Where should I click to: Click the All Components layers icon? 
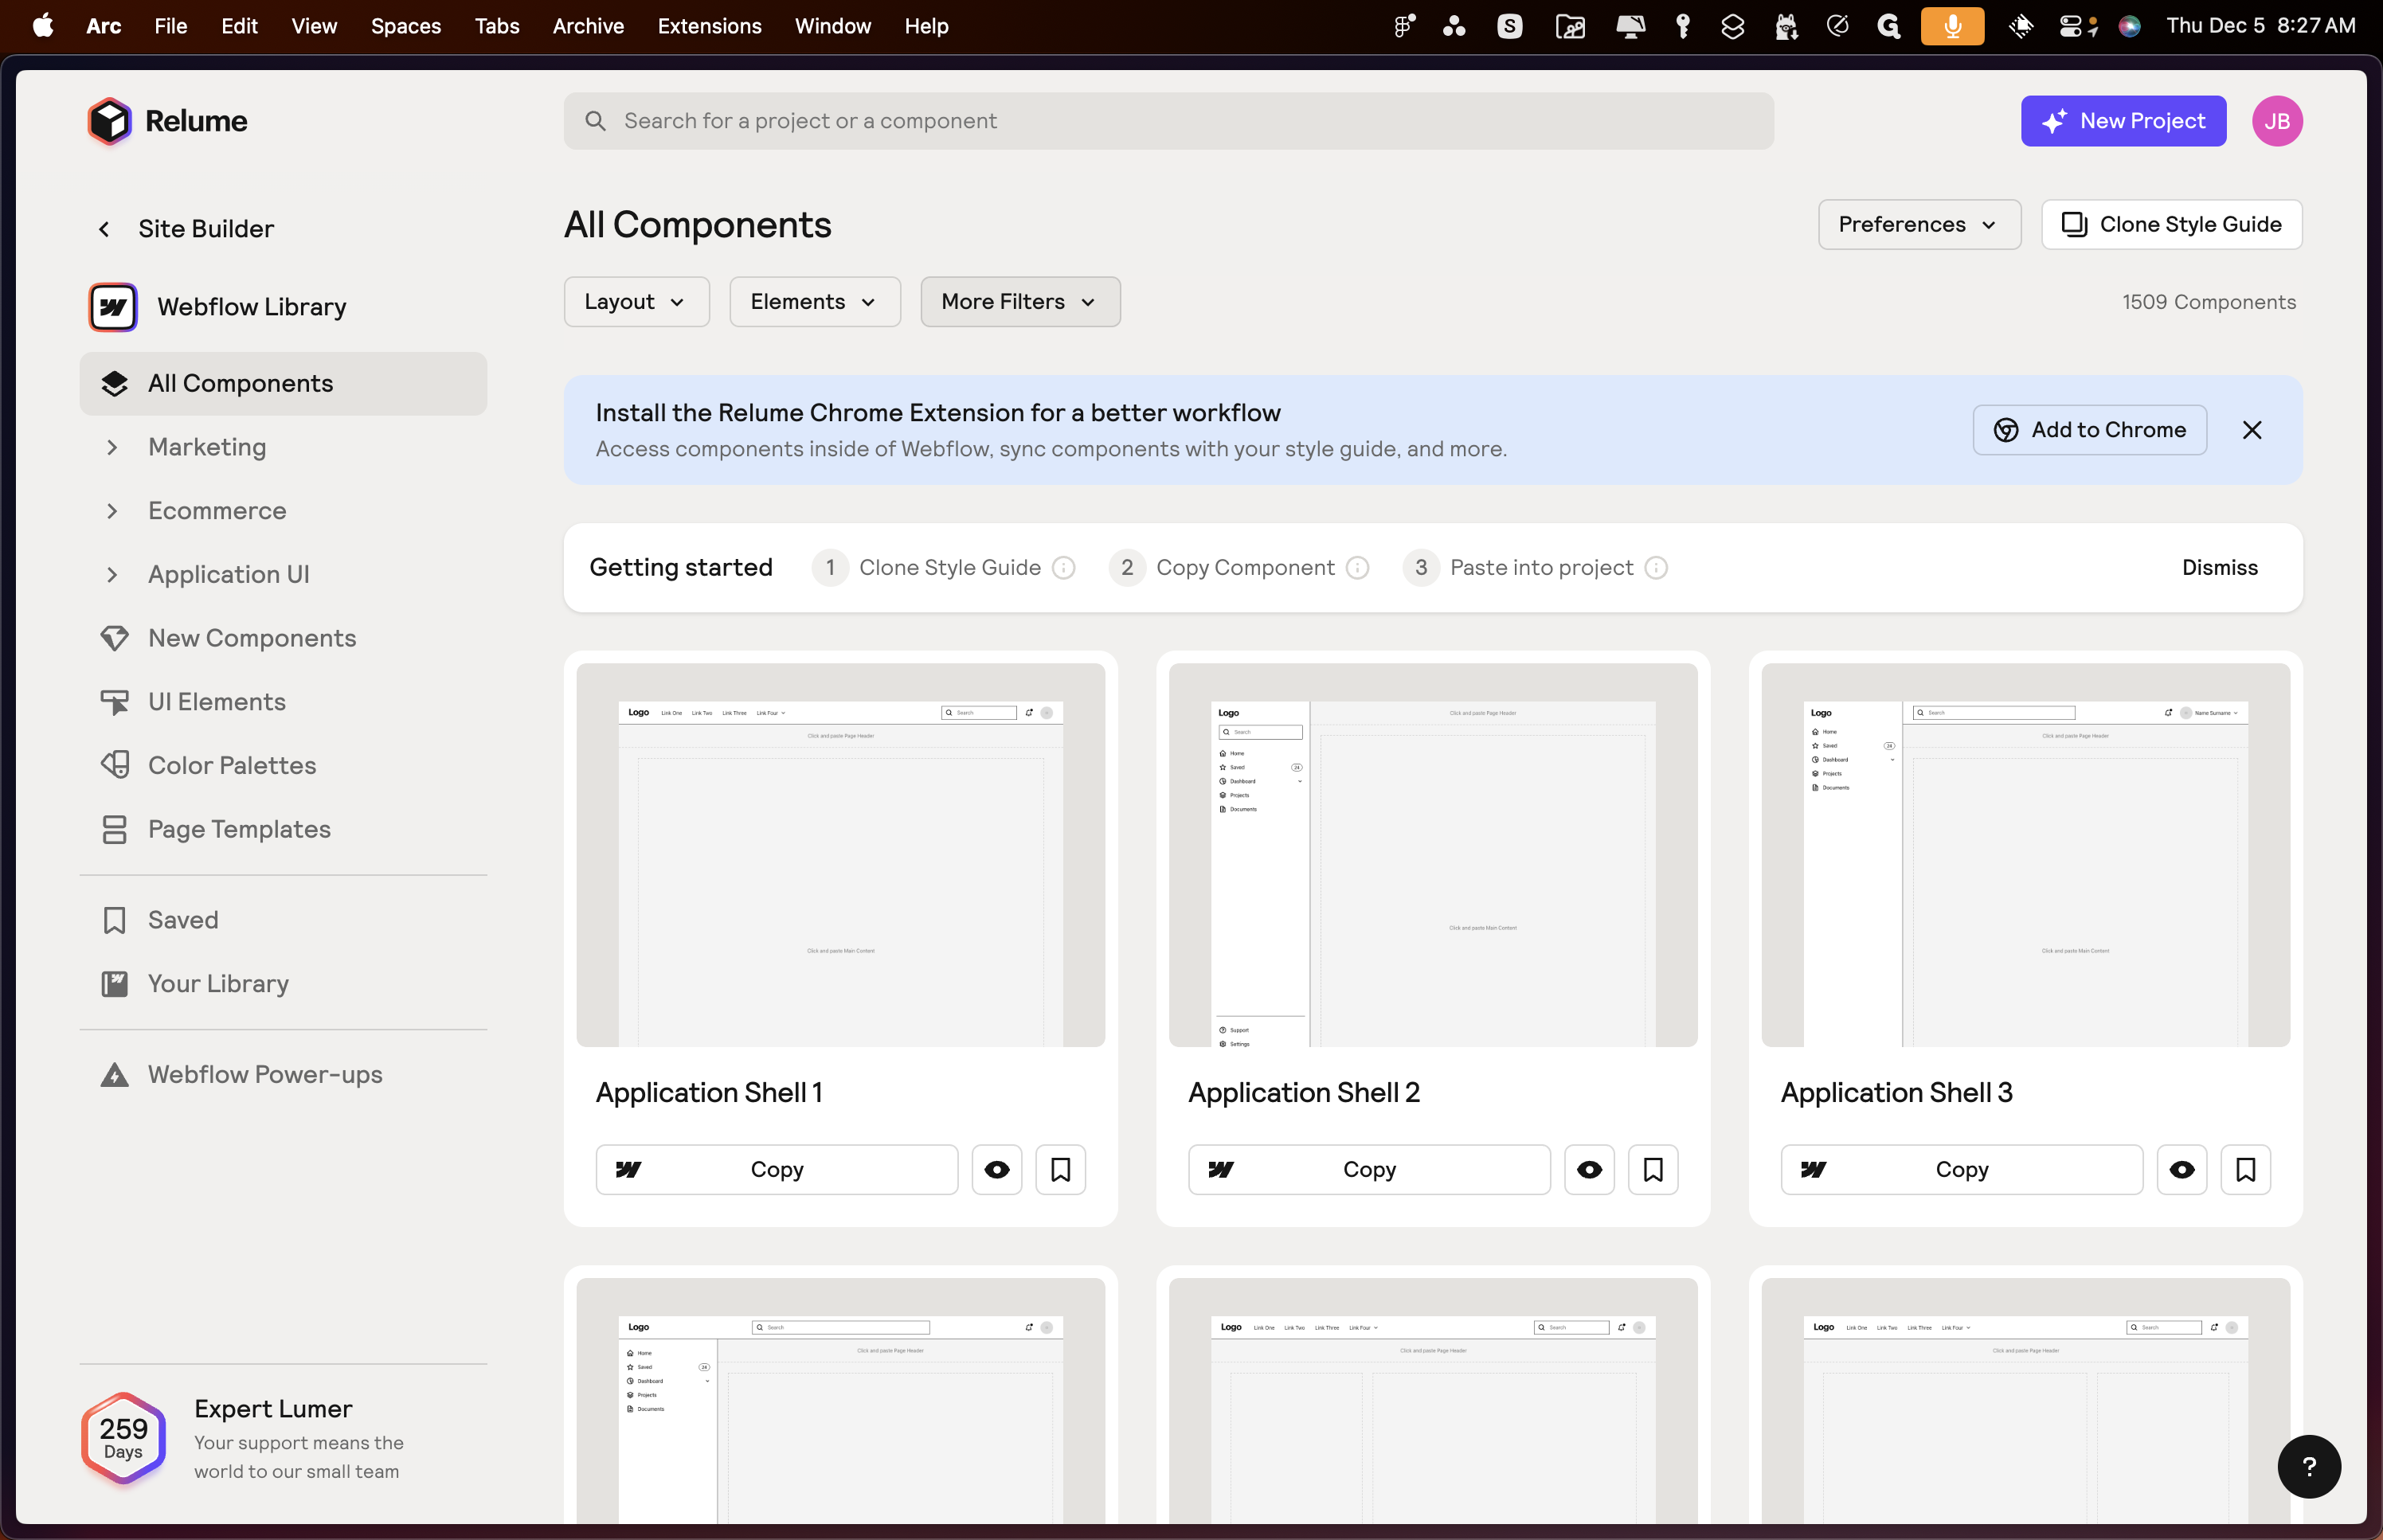[x=115, y=383]
